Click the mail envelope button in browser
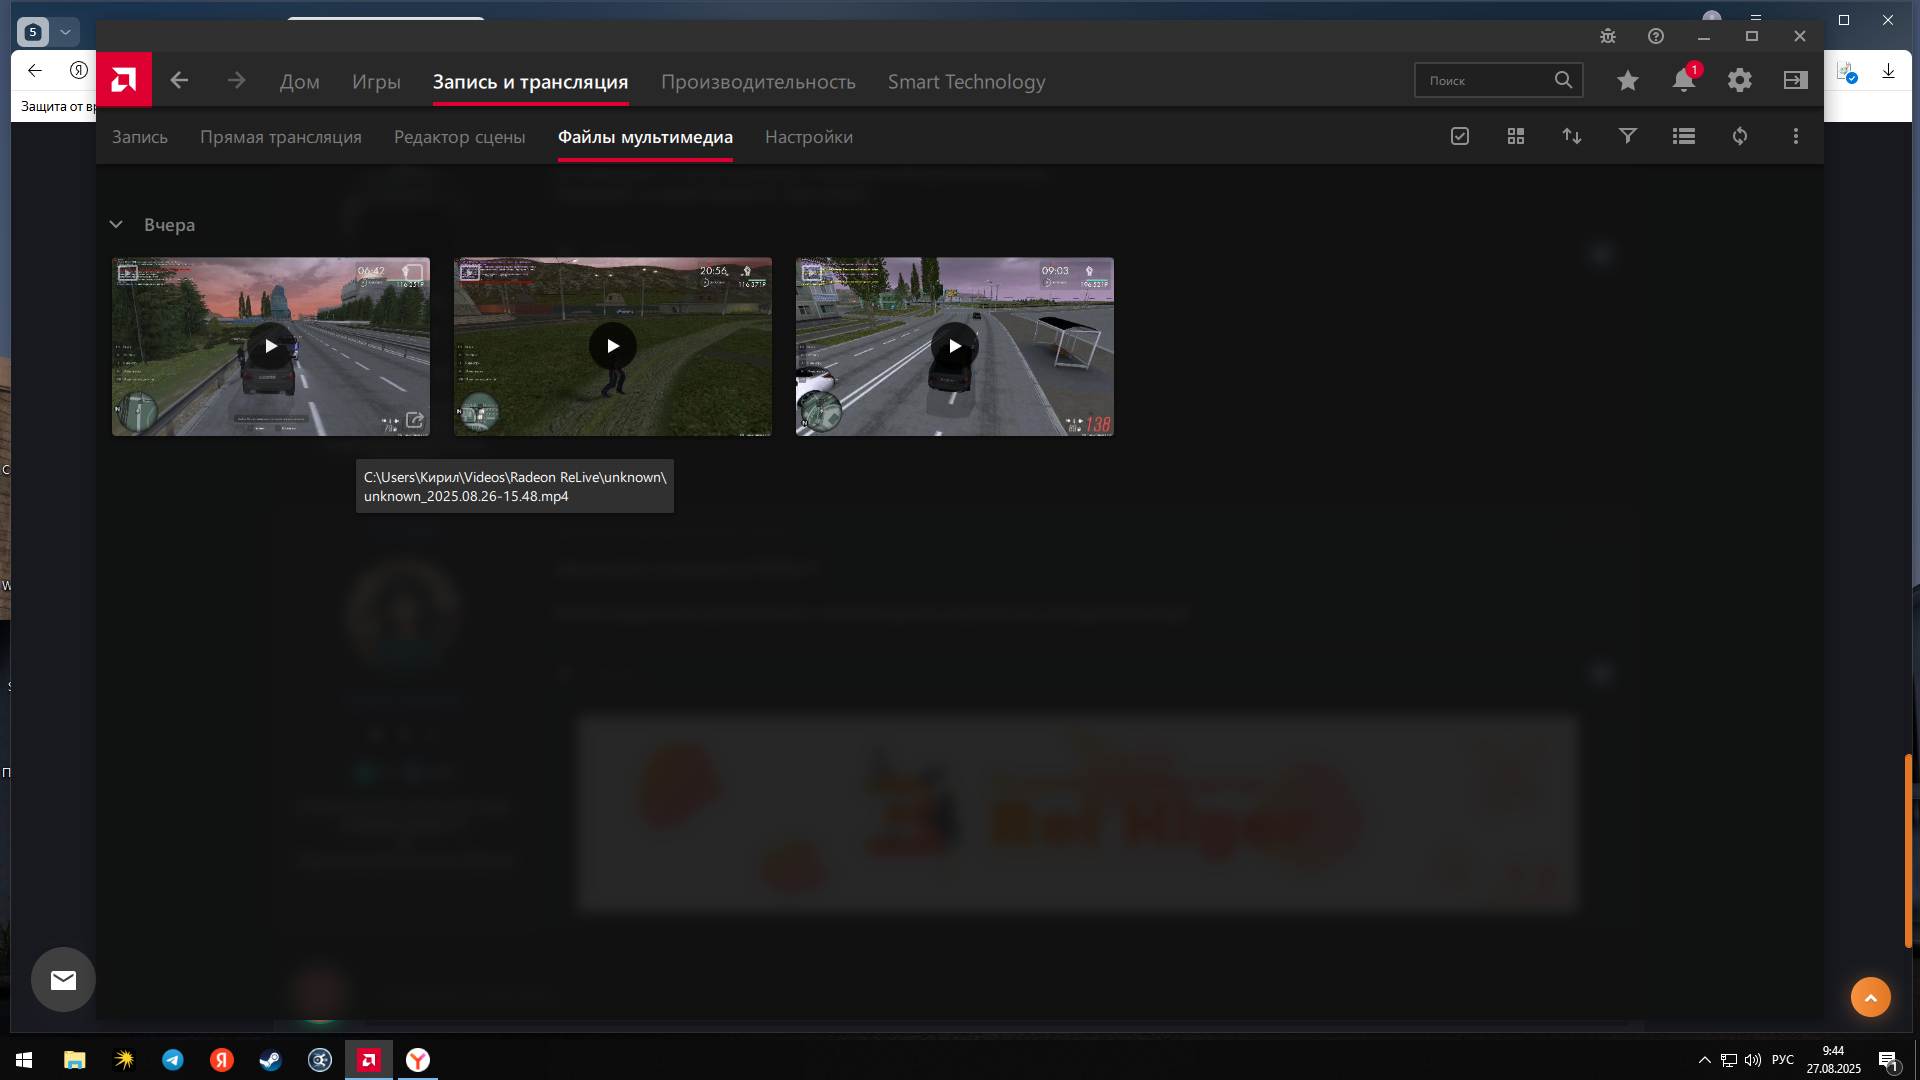This screenshot has width=1920, height=1080. [x=63, y=980]
